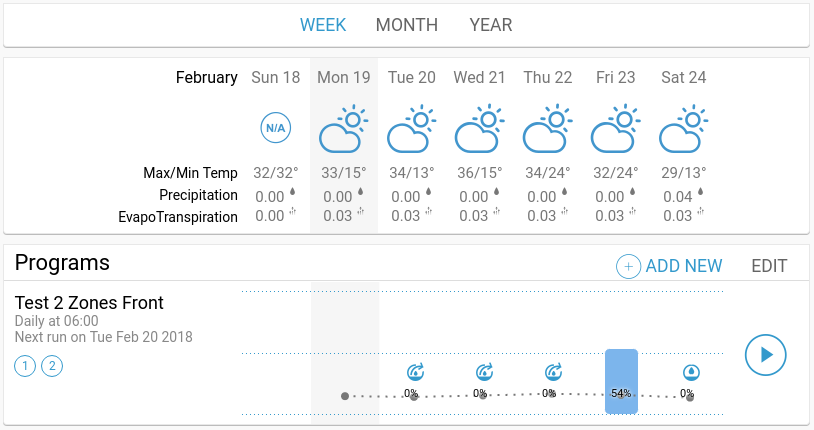Switch to the MONTH tab
The image size is (814, 430).
(x=407, y=25)
